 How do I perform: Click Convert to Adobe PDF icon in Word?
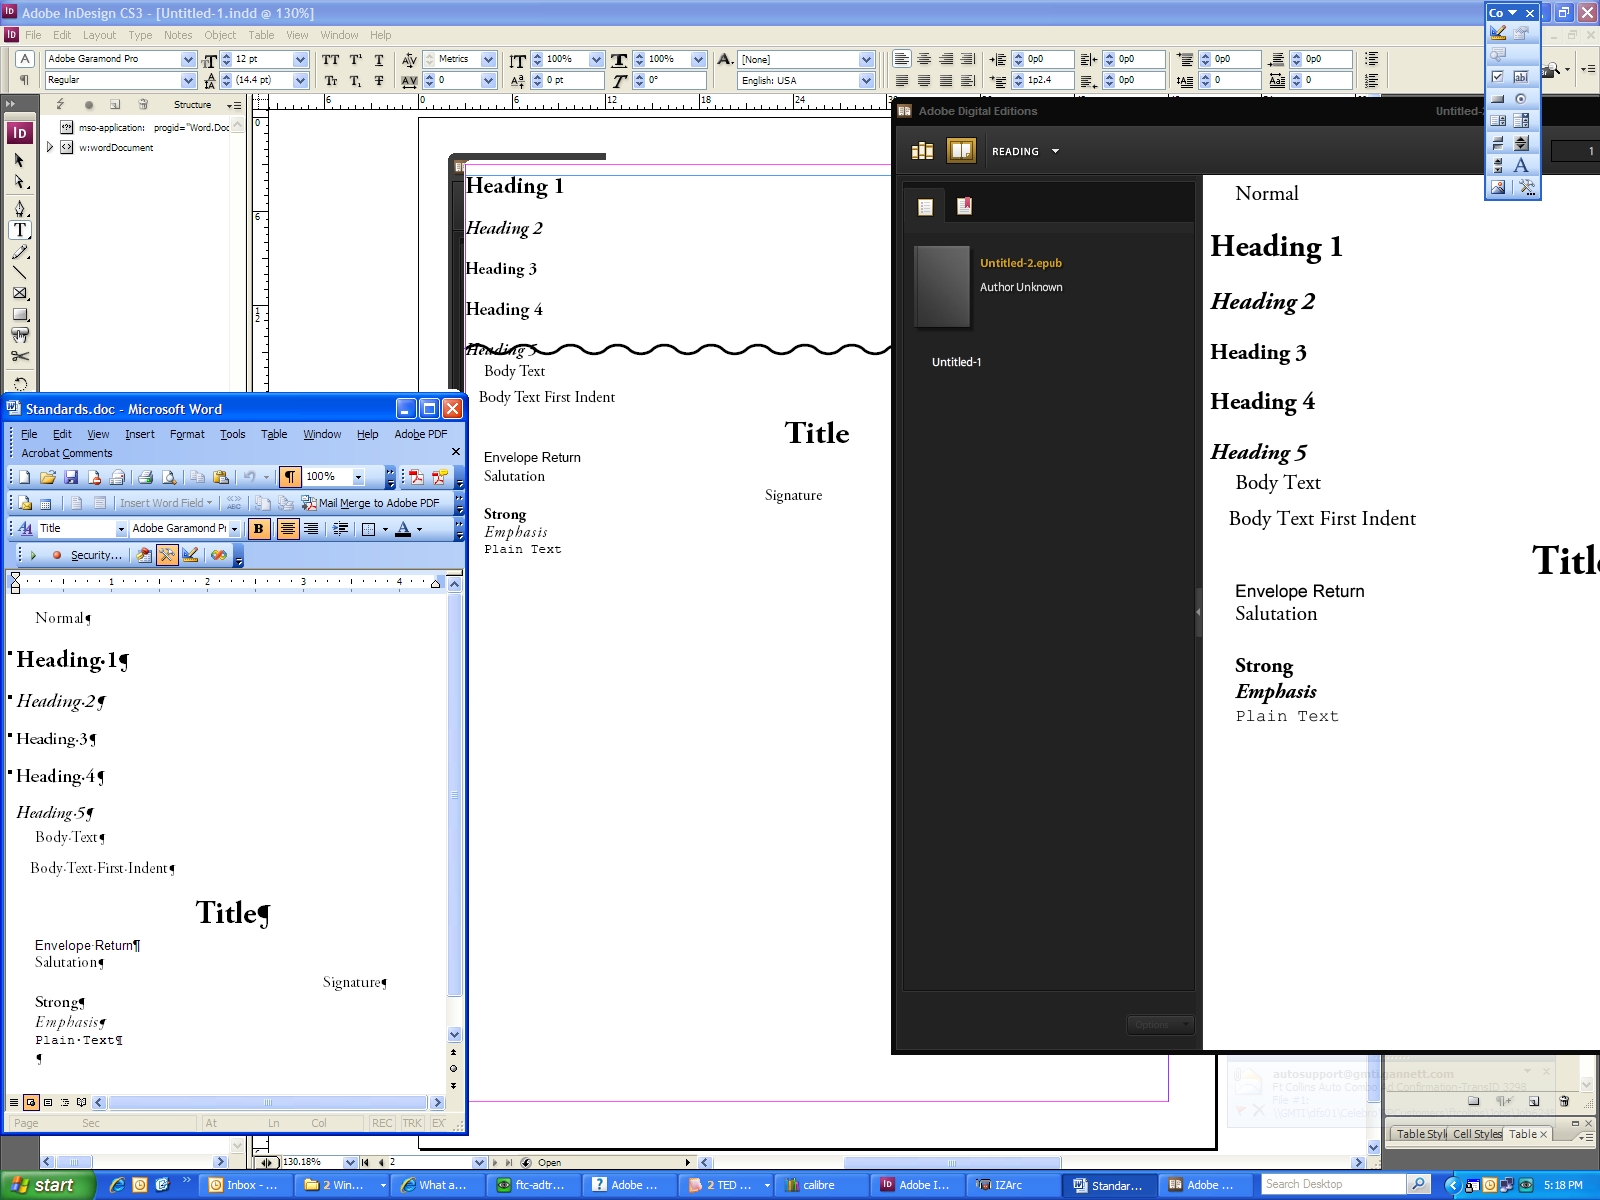(x=416, y=477)
